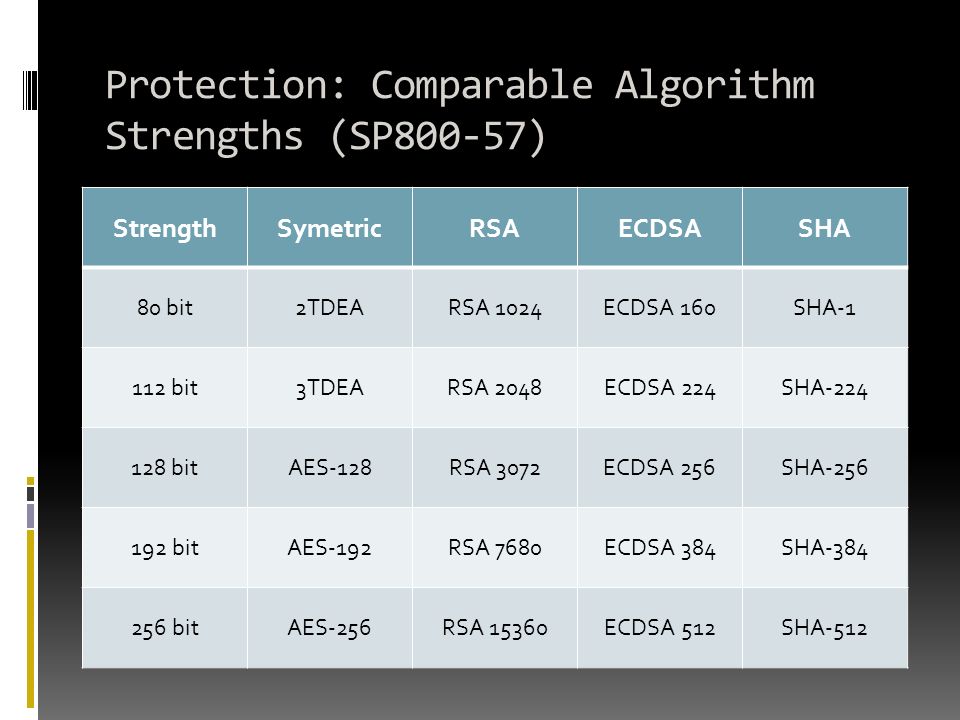Click the SHA header cell
The height and width of the screenshot is (720, 960).
pyautogui.click(x=825, y=227)
